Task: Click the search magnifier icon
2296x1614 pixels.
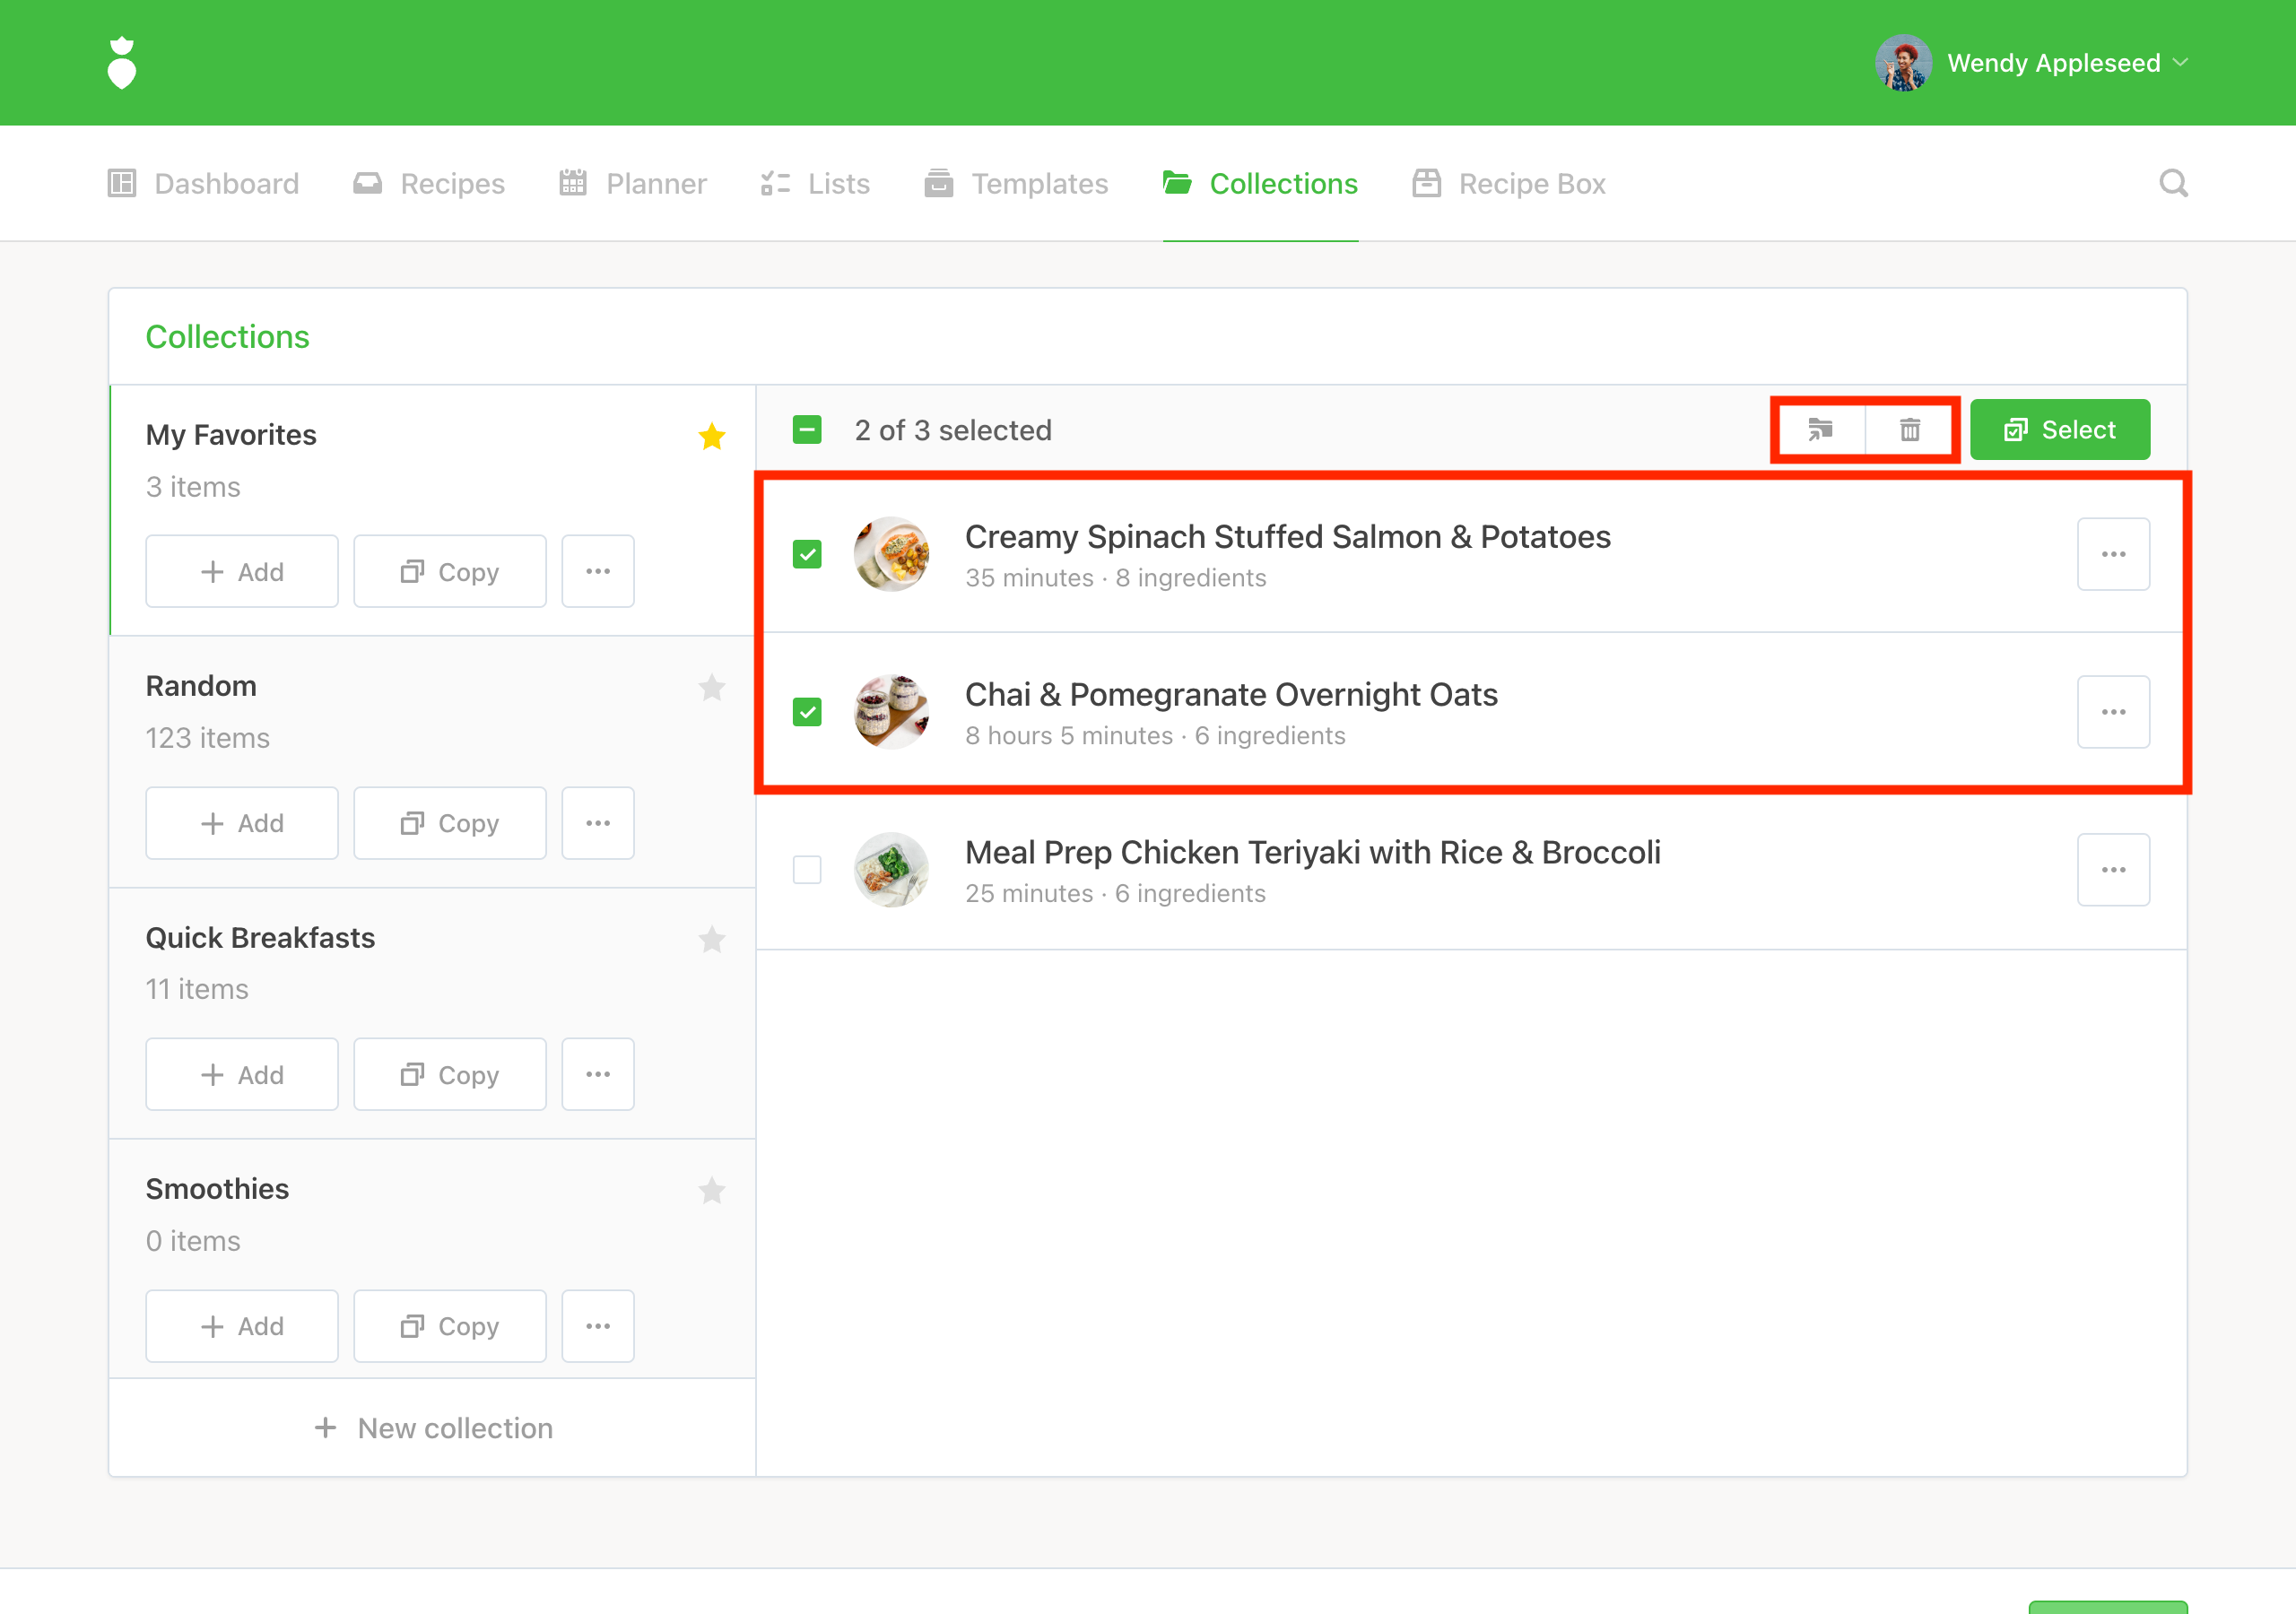Action: (2172, 183)
